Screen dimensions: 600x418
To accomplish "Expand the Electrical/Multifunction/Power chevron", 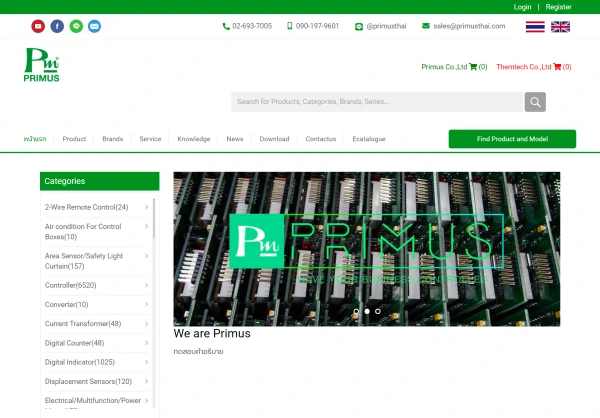I will (x=147, y=400).
